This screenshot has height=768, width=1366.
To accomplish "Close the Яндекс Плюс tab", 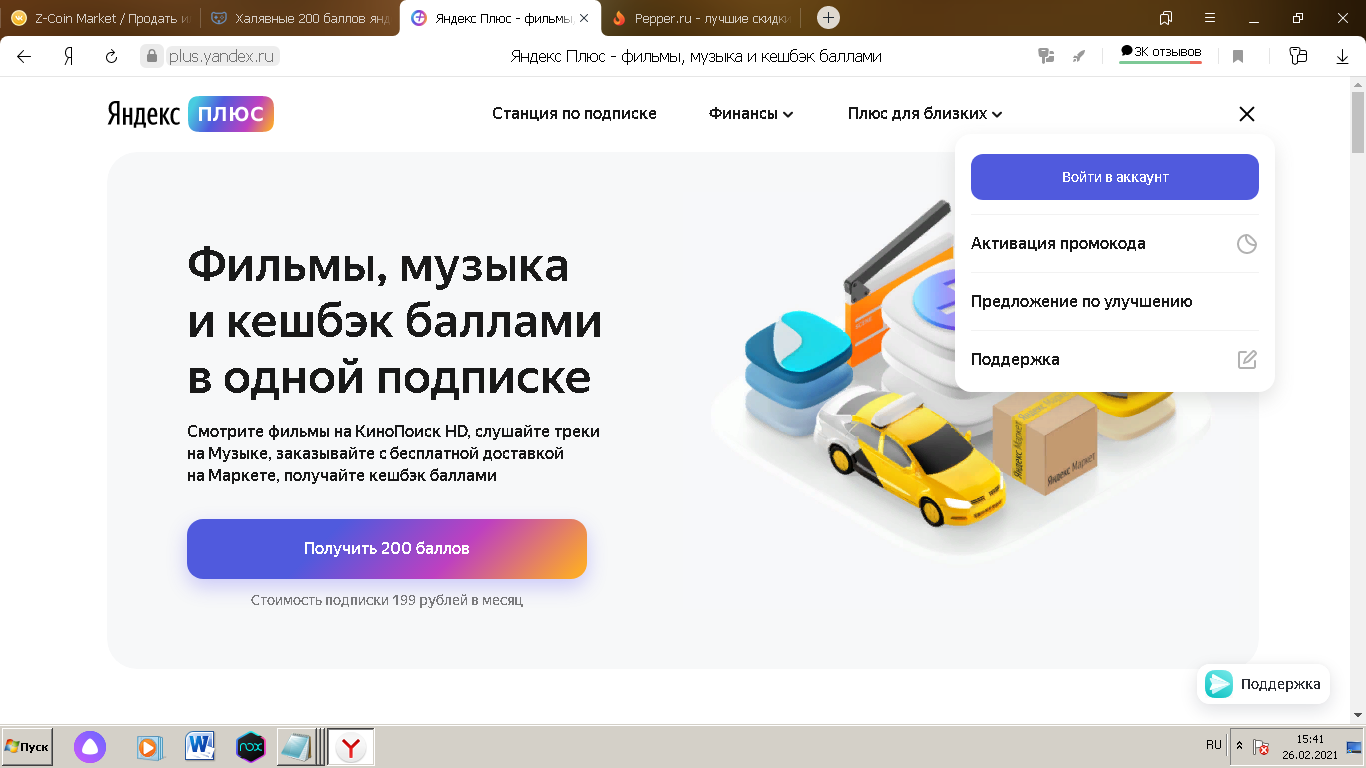I will (584, 18).
